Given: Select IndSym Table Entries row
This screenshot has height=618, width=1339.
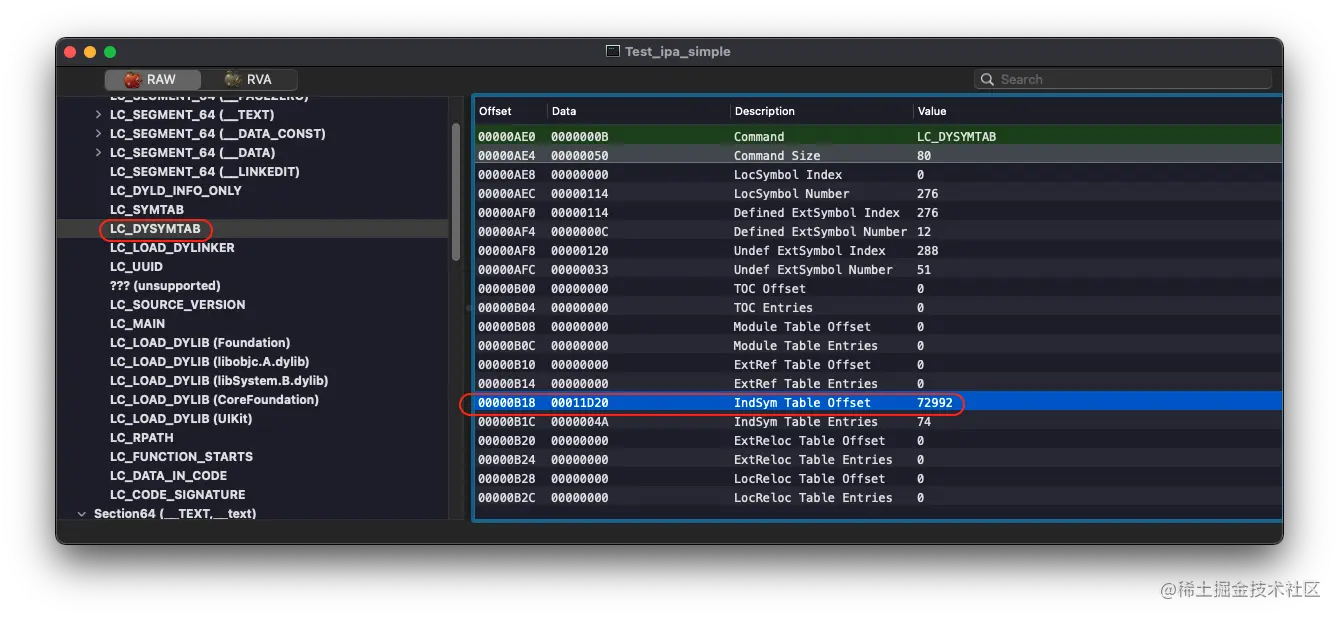Looking at the screenshot, I should pos(878,421).
